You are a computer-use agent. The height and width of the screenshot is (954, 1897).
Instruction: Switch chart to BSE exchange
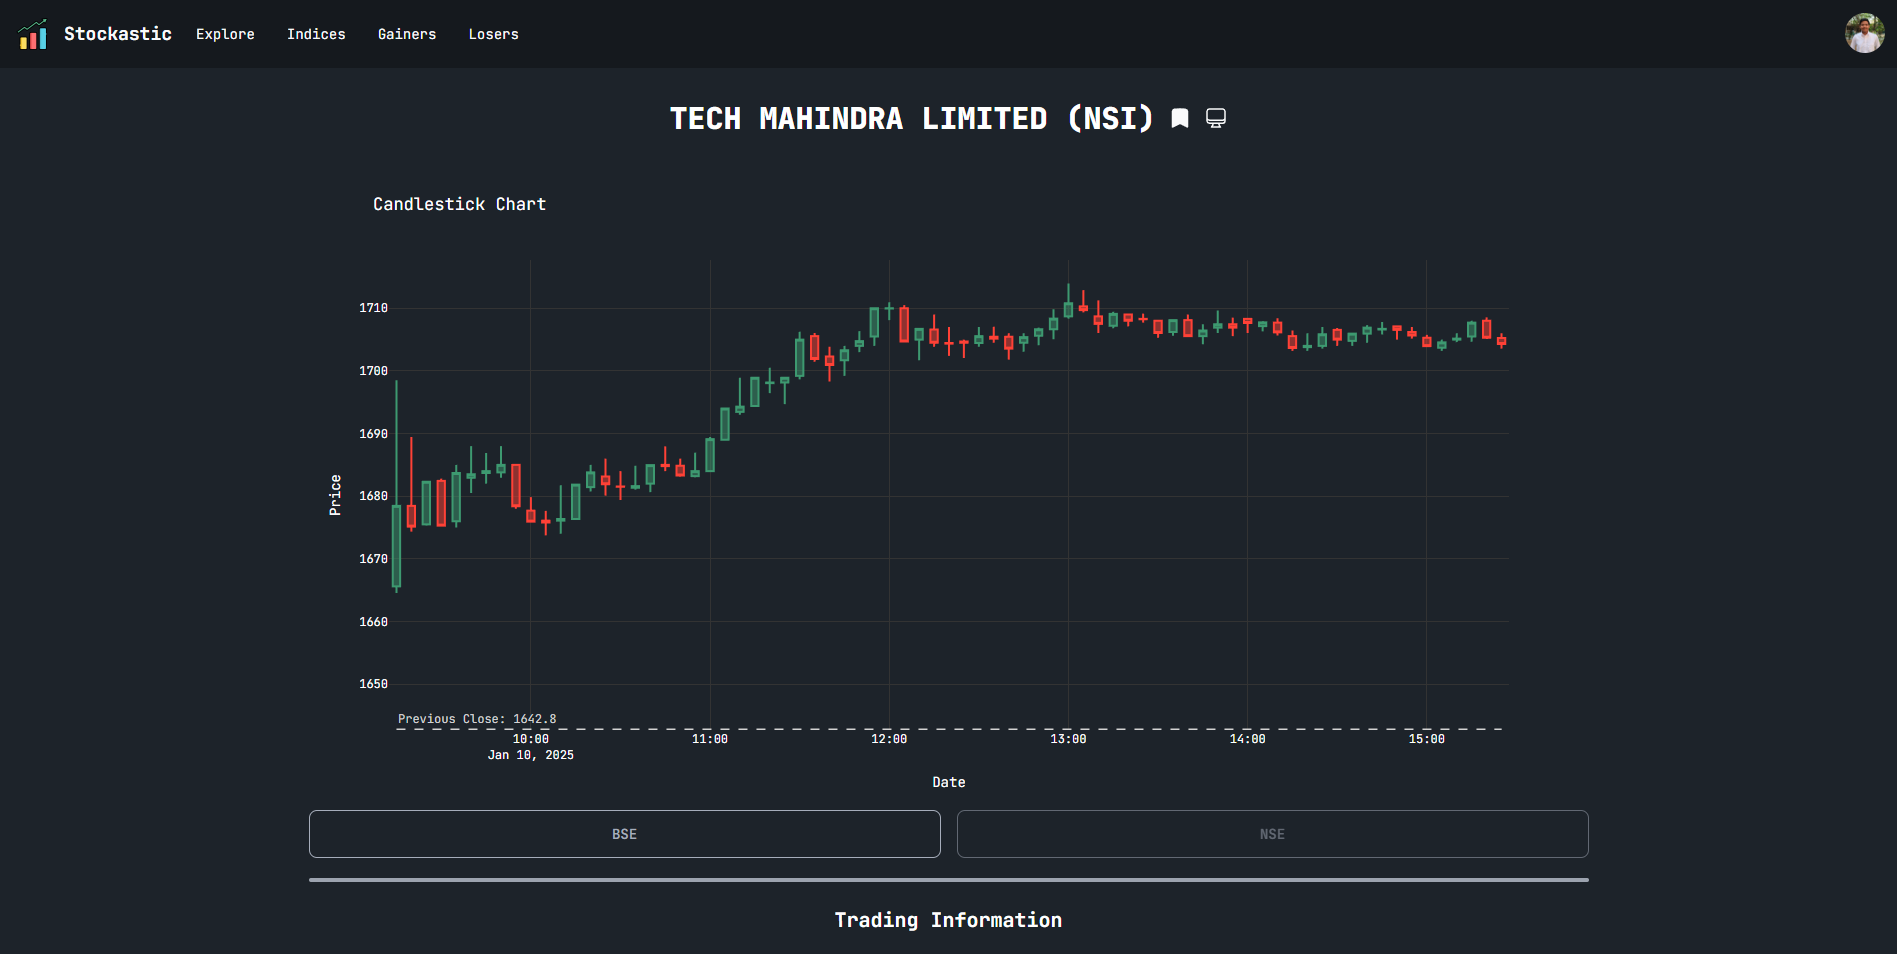(625, 834)
